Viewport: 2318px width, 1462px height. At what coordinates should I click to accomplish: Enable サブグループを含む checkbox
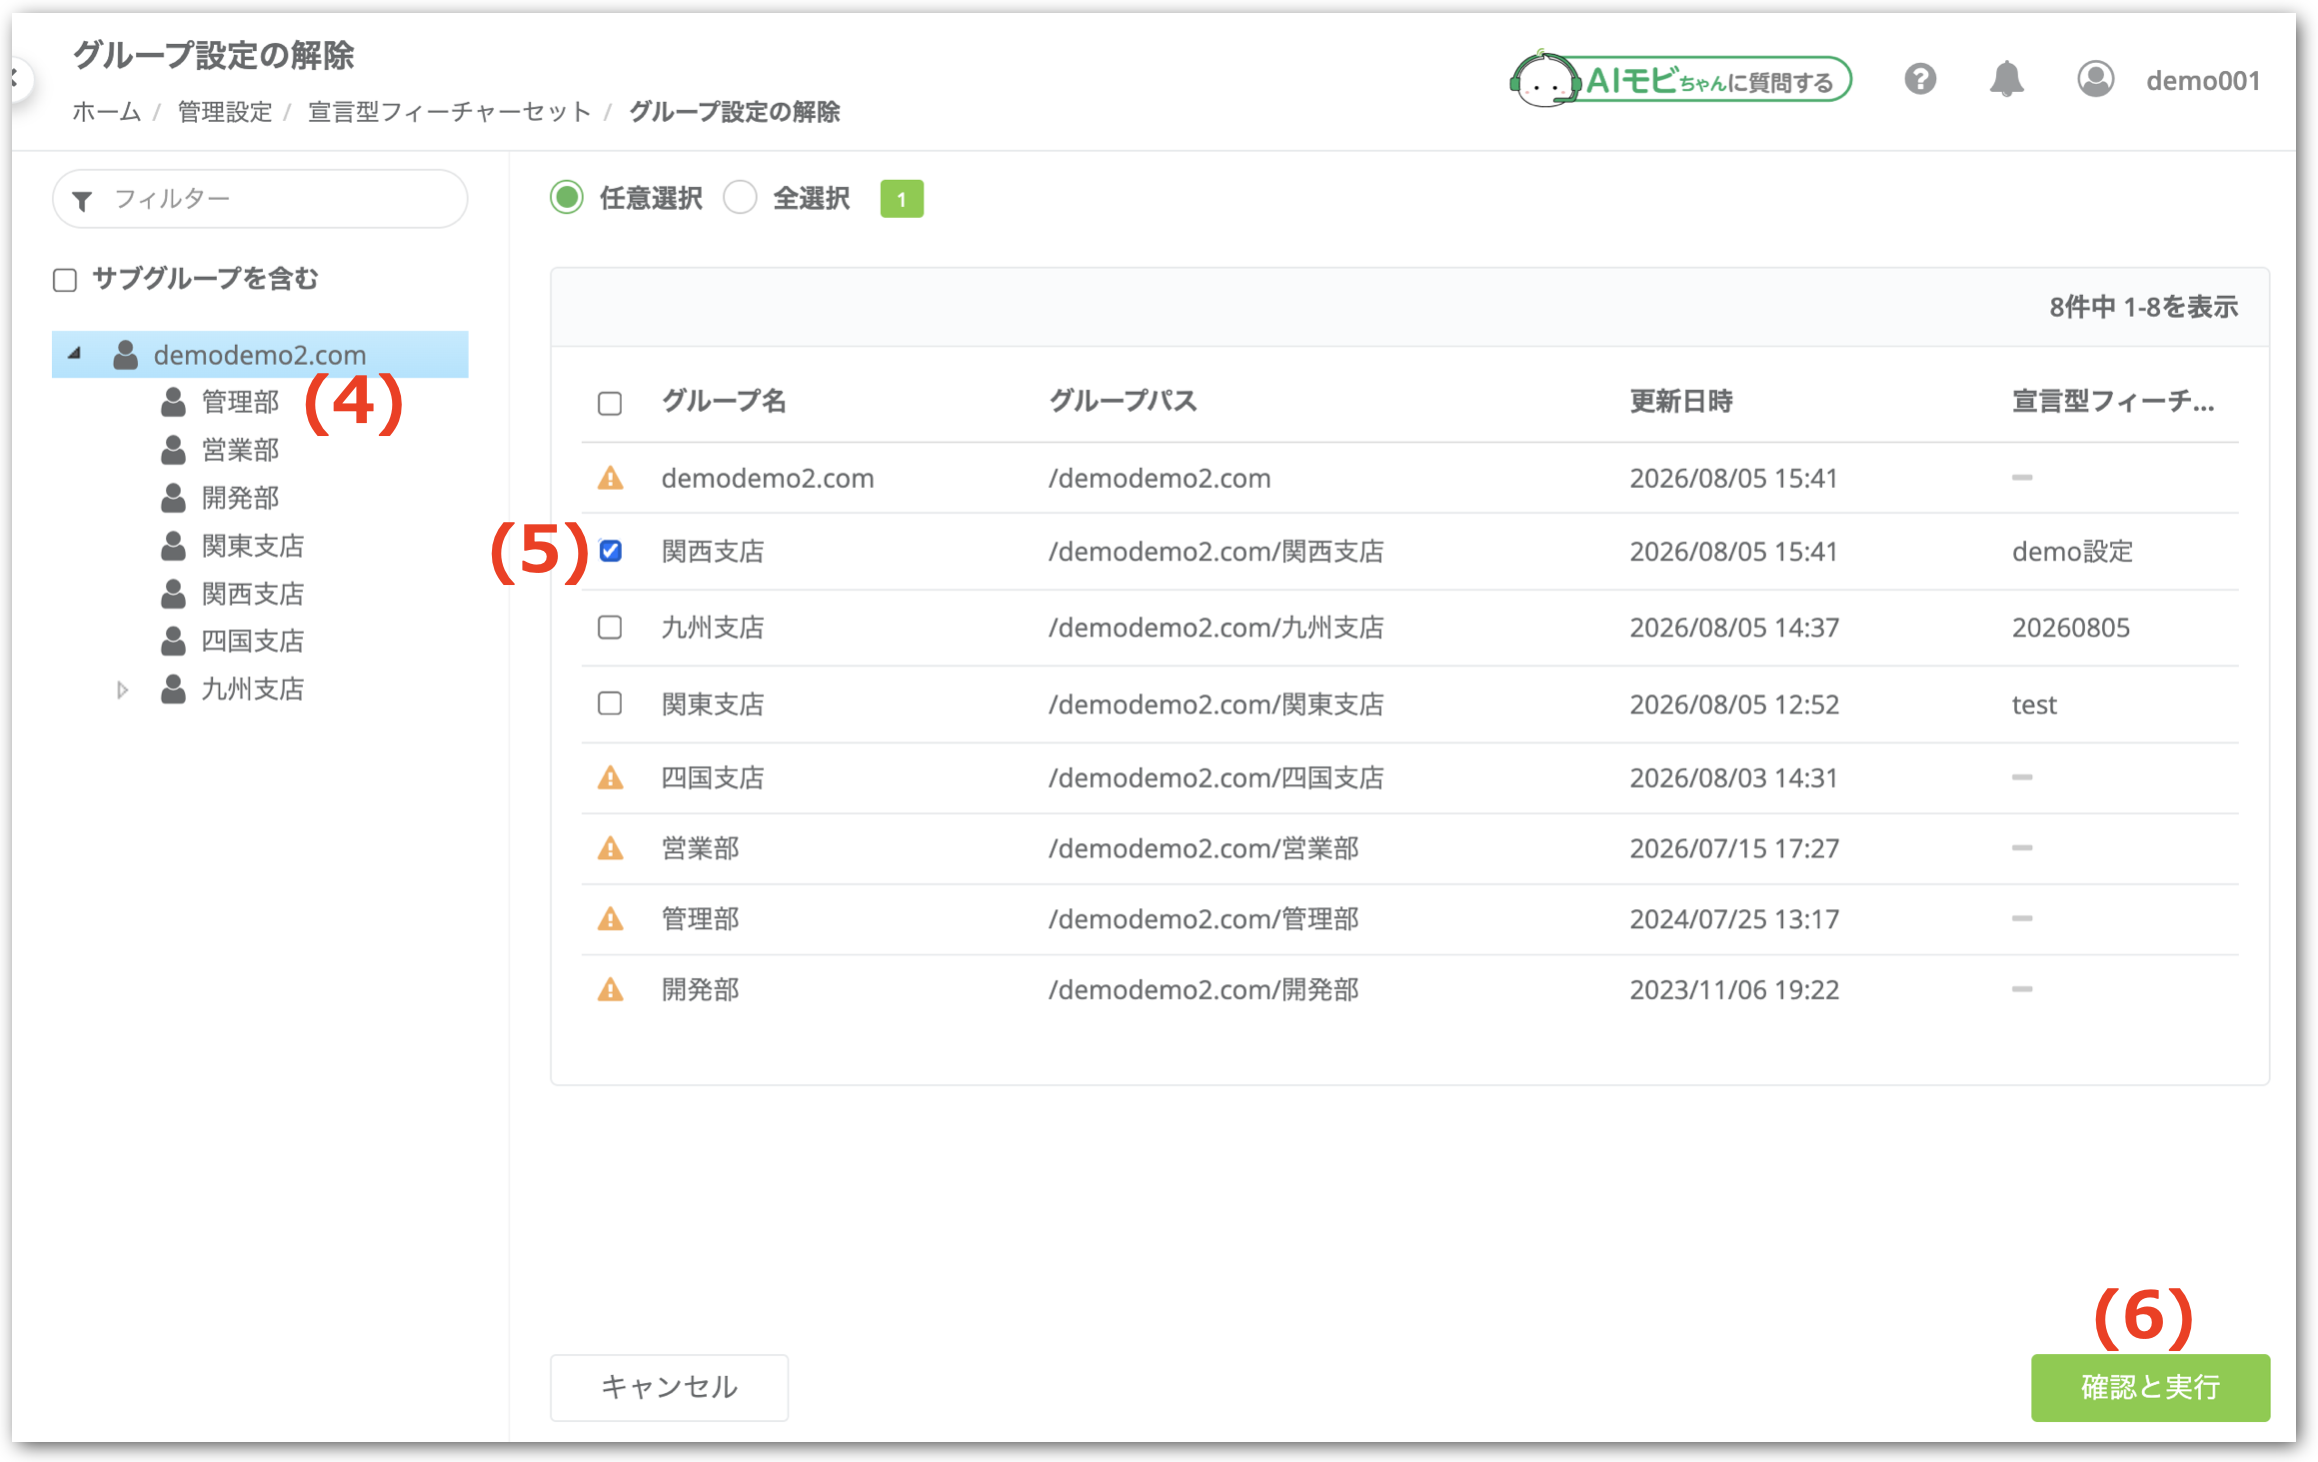(x=65, y=279)
